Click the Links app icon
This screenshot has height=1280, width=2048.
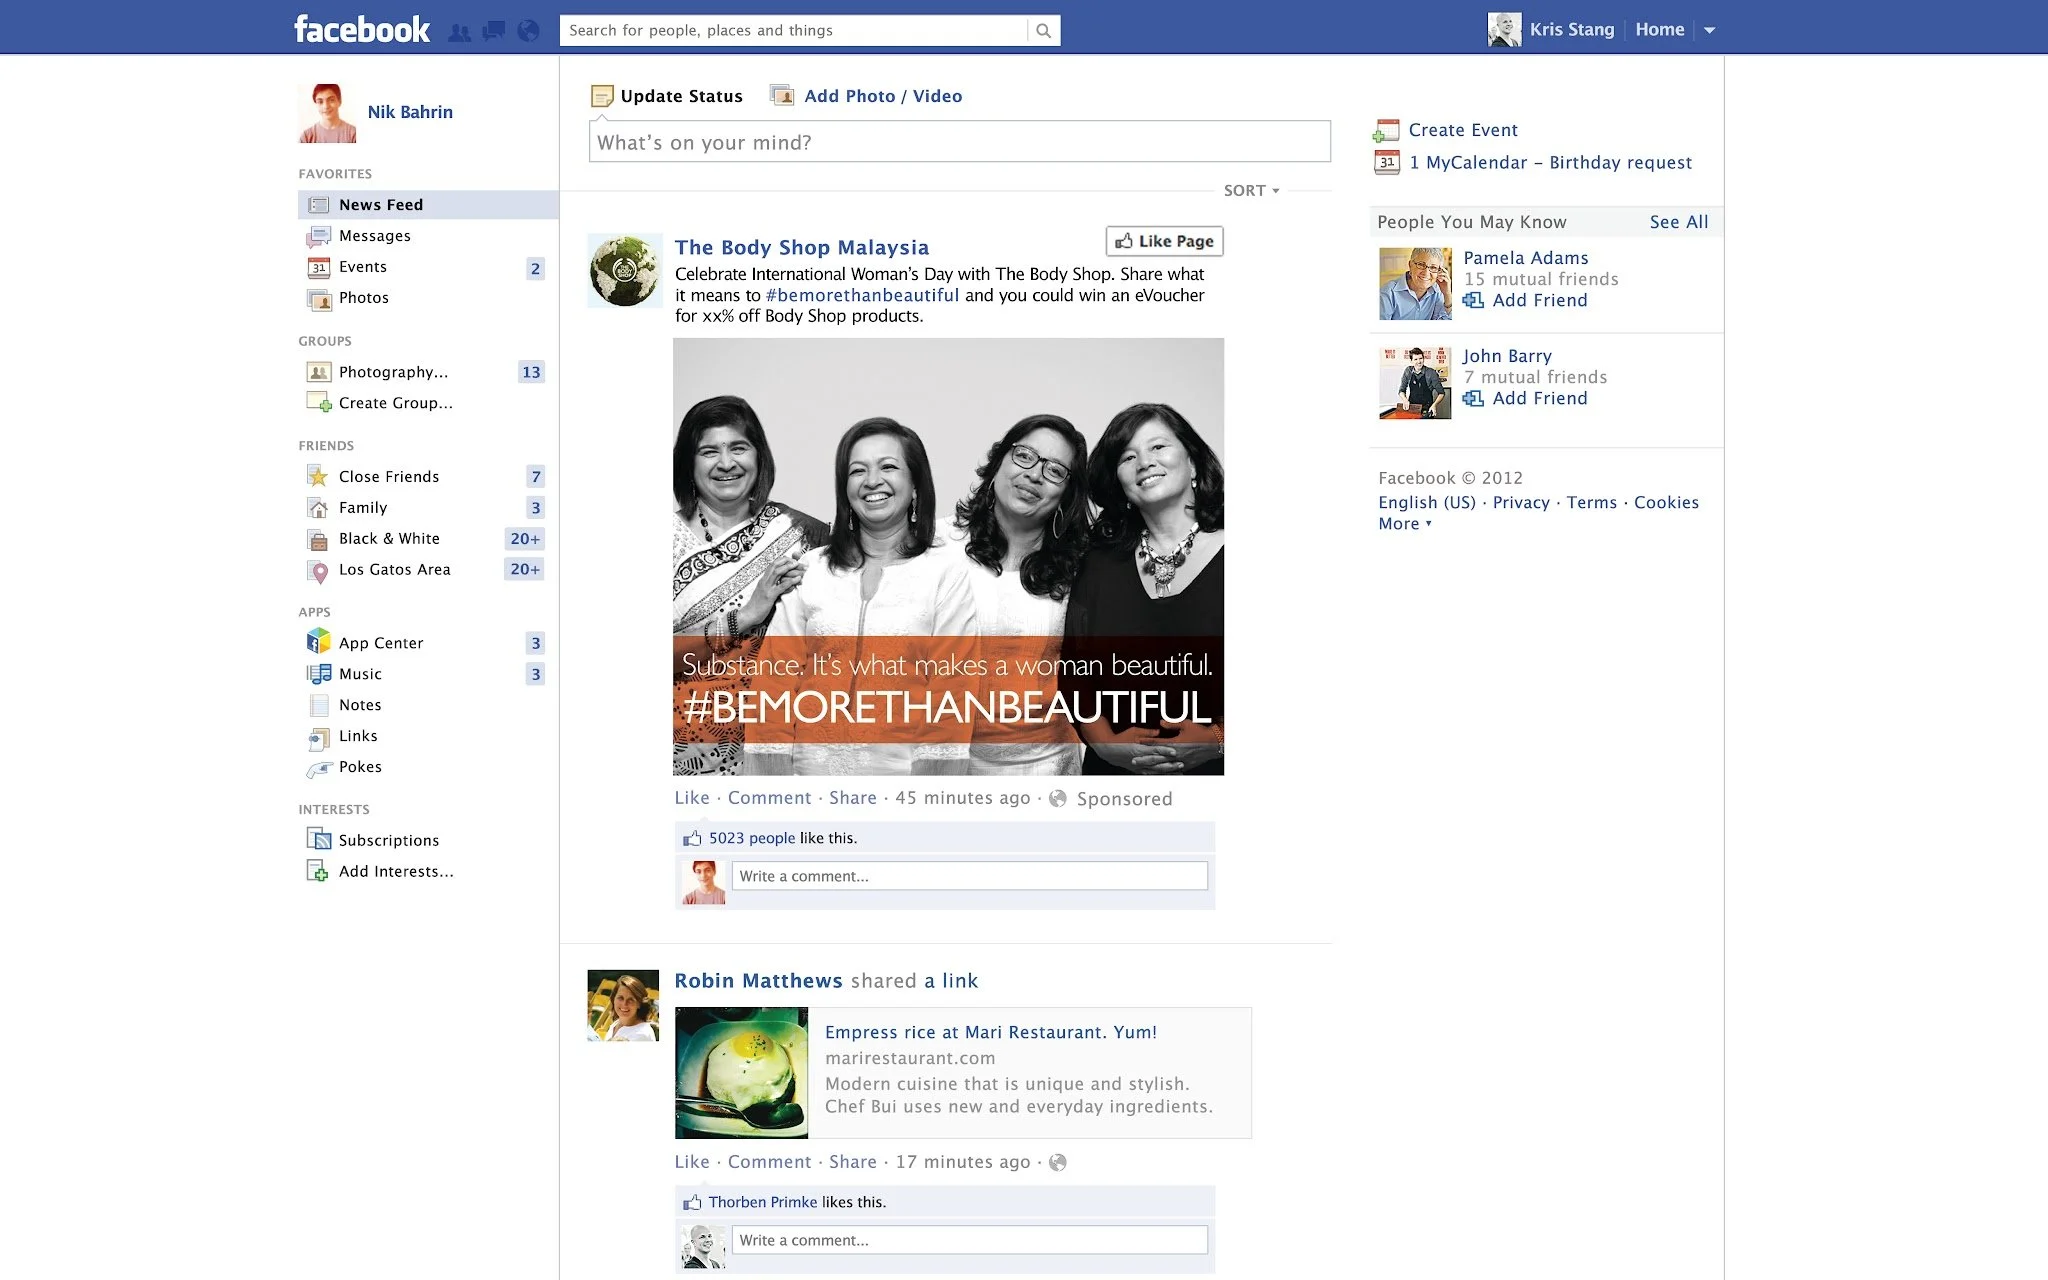coord(319,738)
